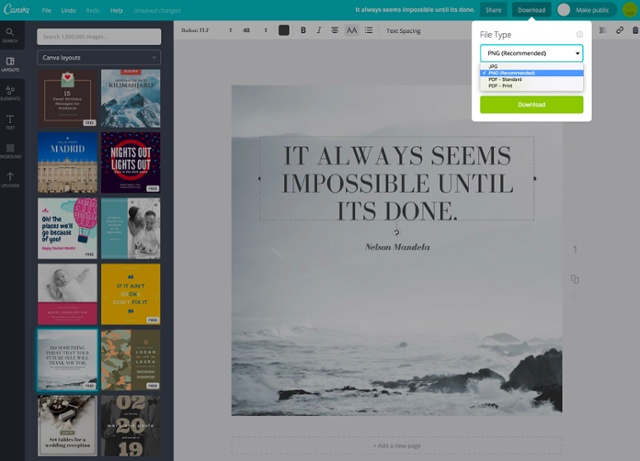Open the user avatar at top right
Image resolution: width=640 pixels, height=461 pixels.
630,10
